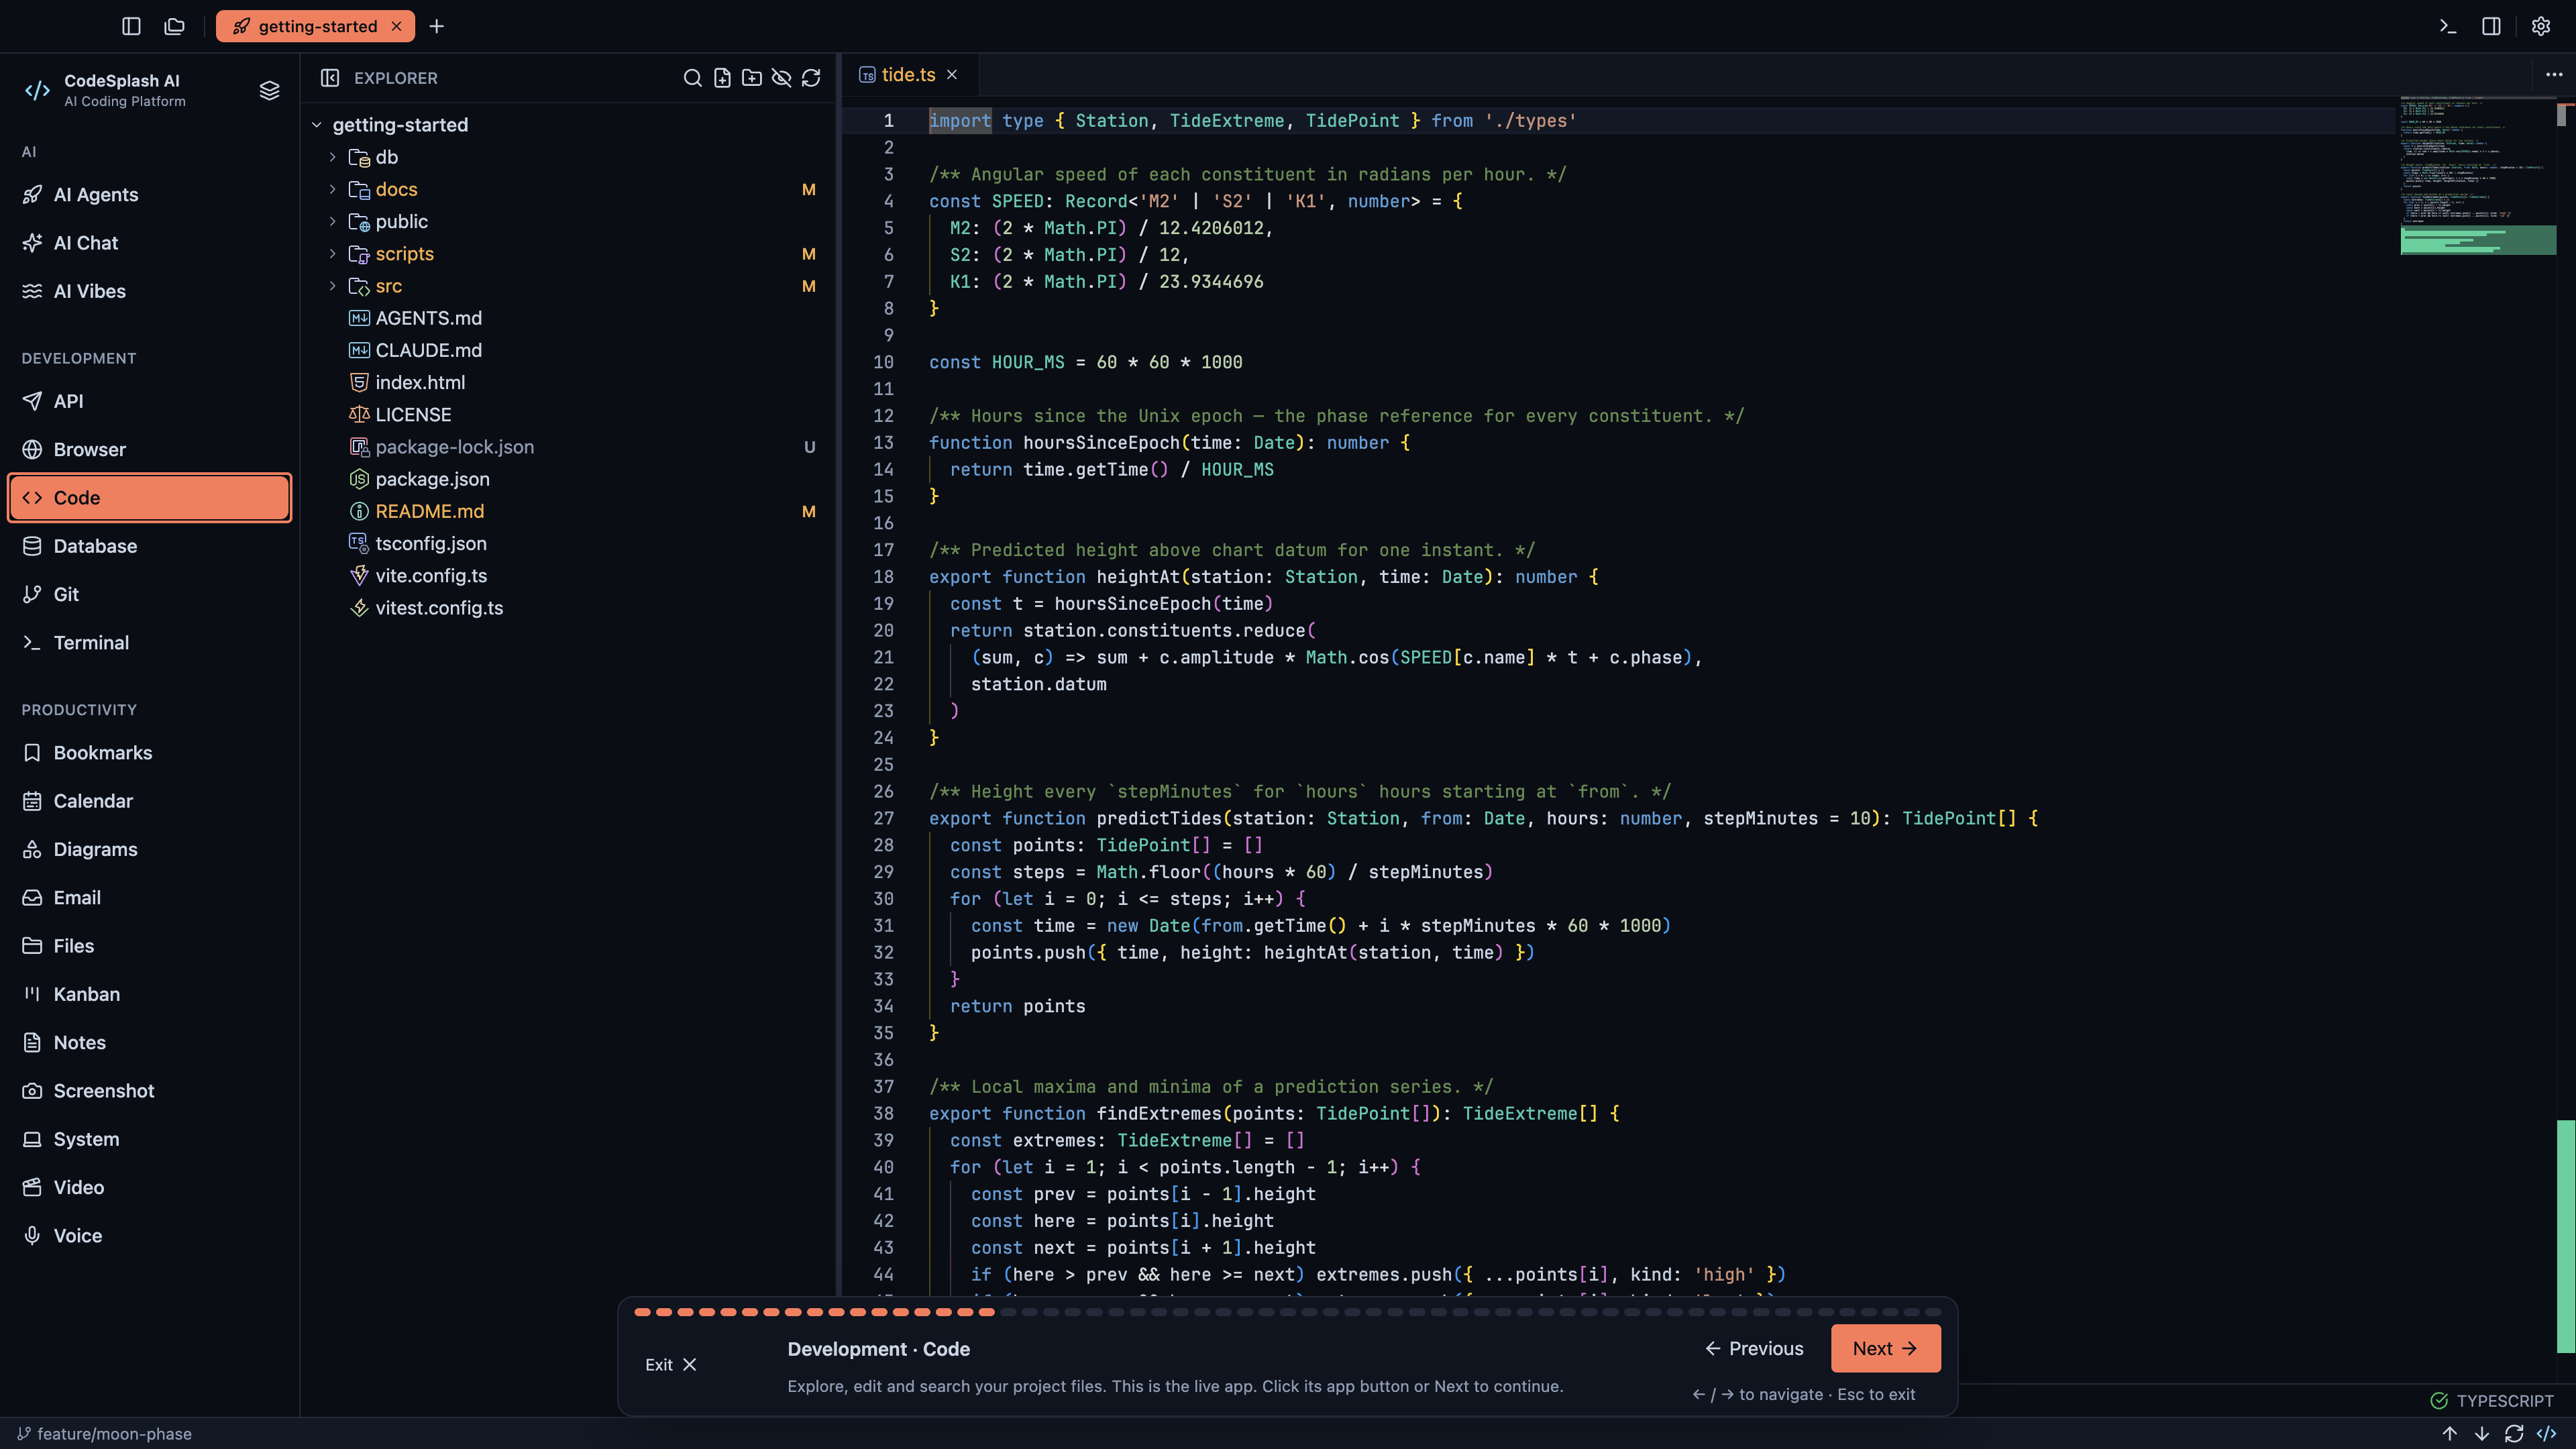Collapse the getting-started root folder
This screenshot has width=2576, height=1449.
click(316, 125)
